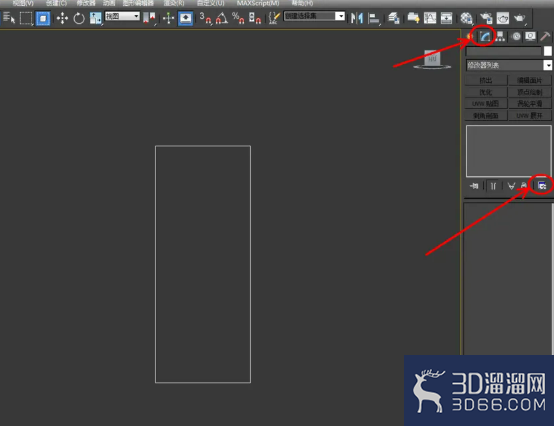Open the Rendering (R) menu
This screenshot has height=426, width=554.
174,3
